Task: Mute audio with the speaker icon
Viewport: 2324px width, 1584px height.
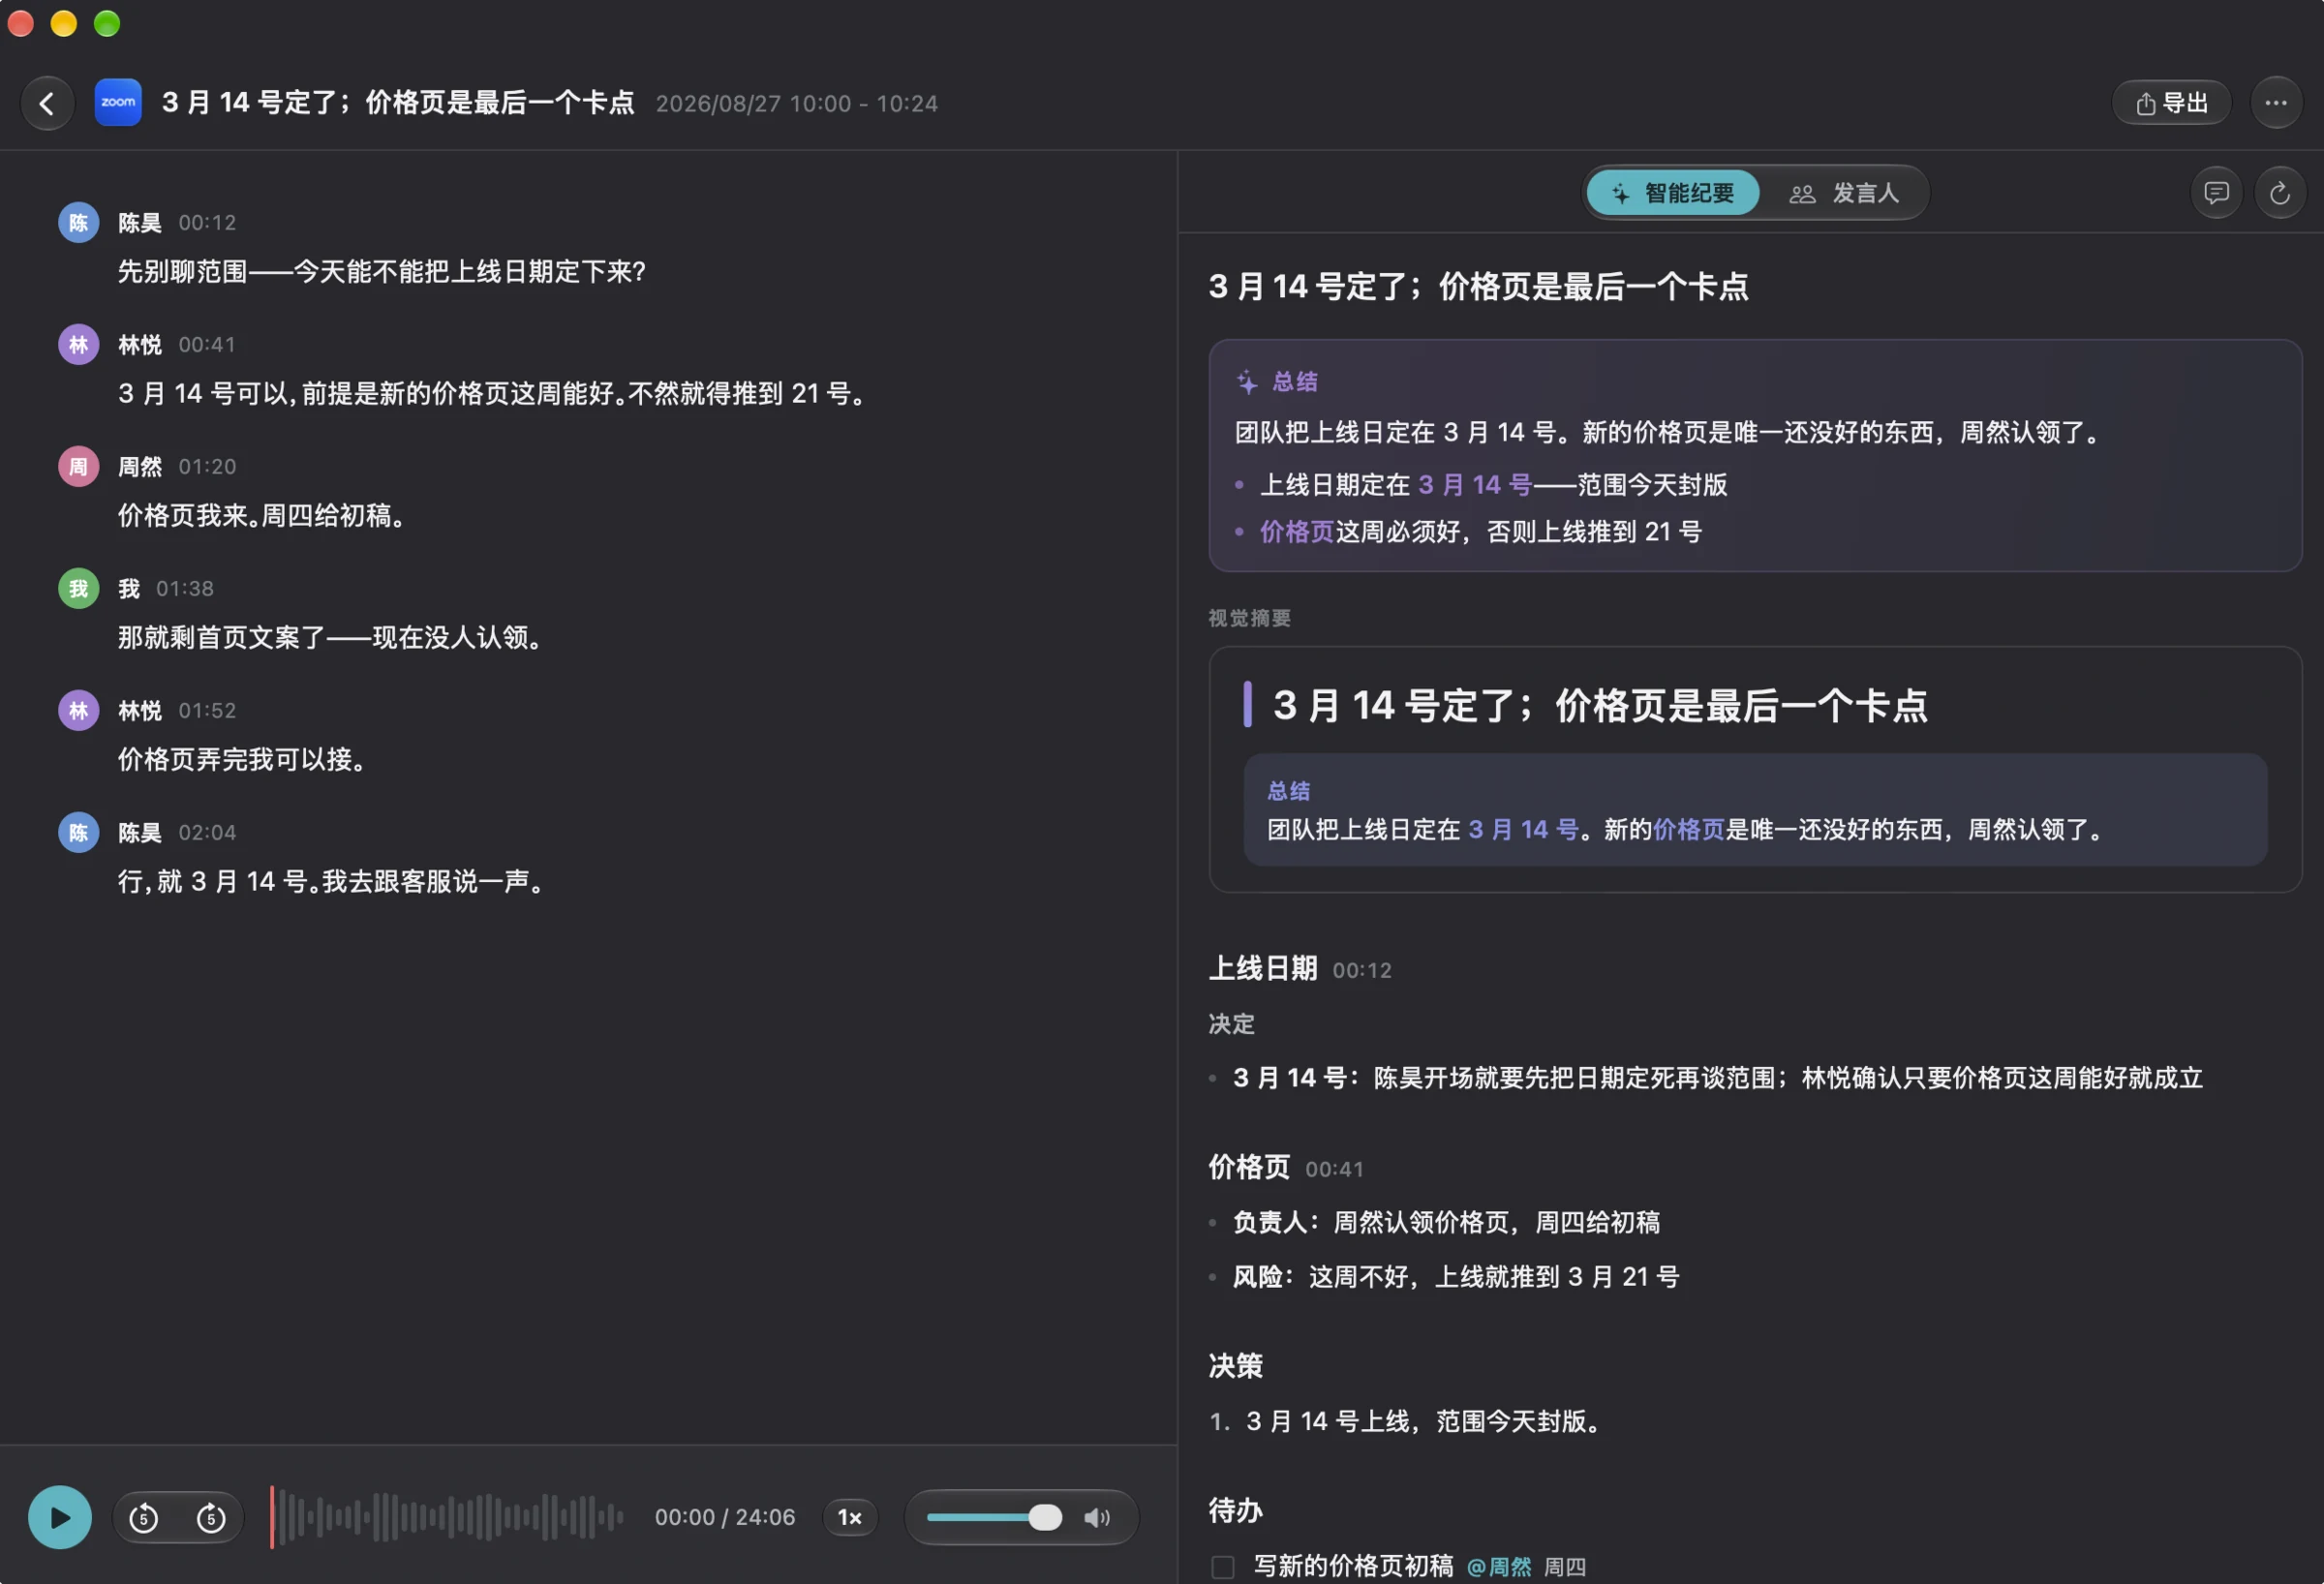Action: tap(1097, 1518)
